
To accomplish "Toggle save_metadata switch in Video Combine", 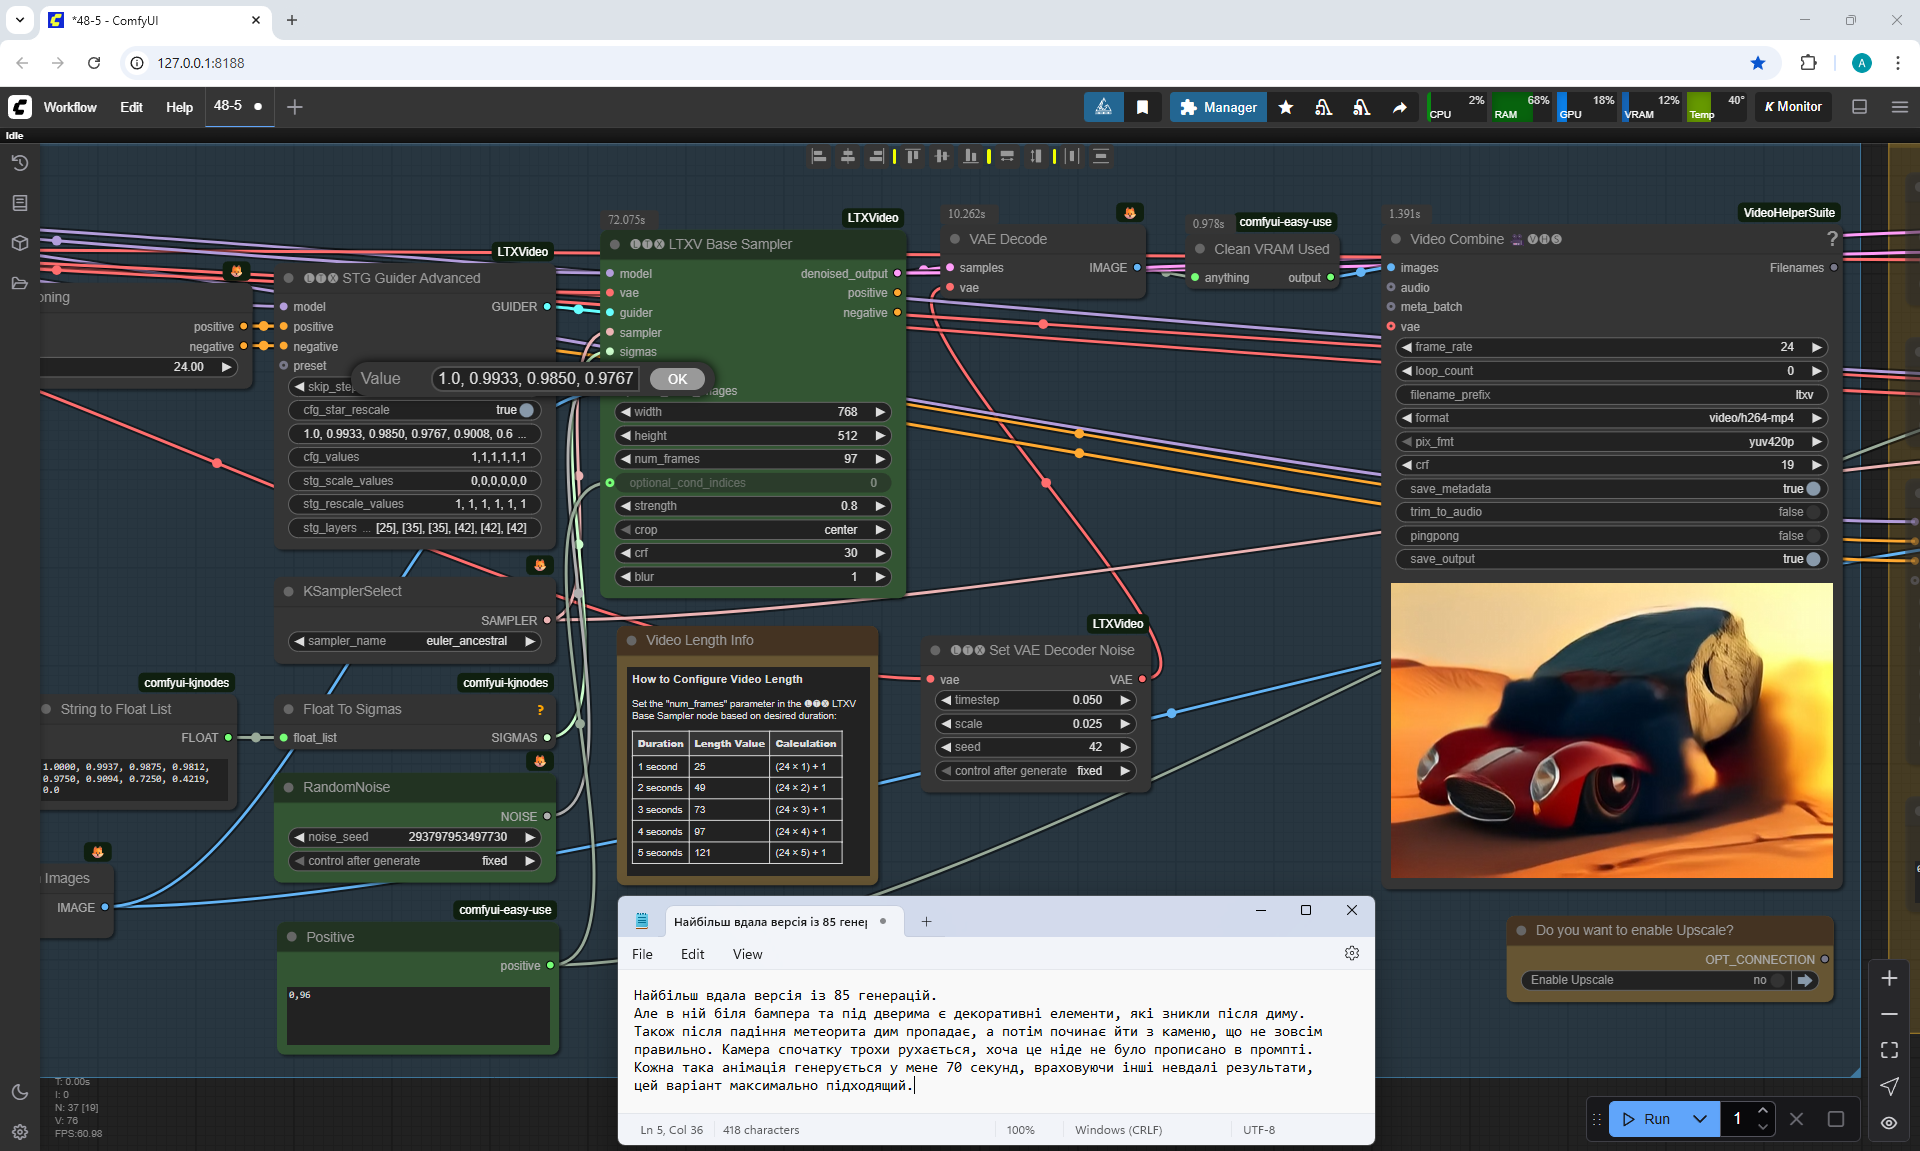I will click(1812, 489).
